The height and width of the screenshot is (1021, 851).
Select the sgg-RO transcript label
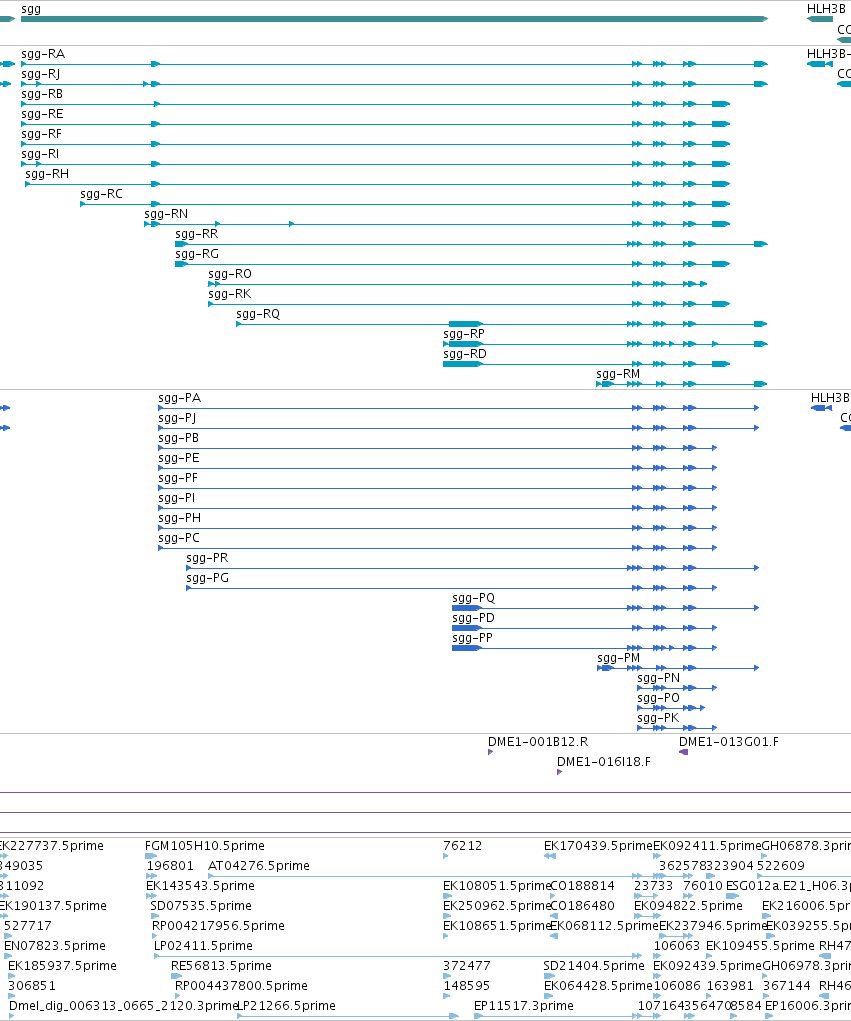(x=230, y=274)
